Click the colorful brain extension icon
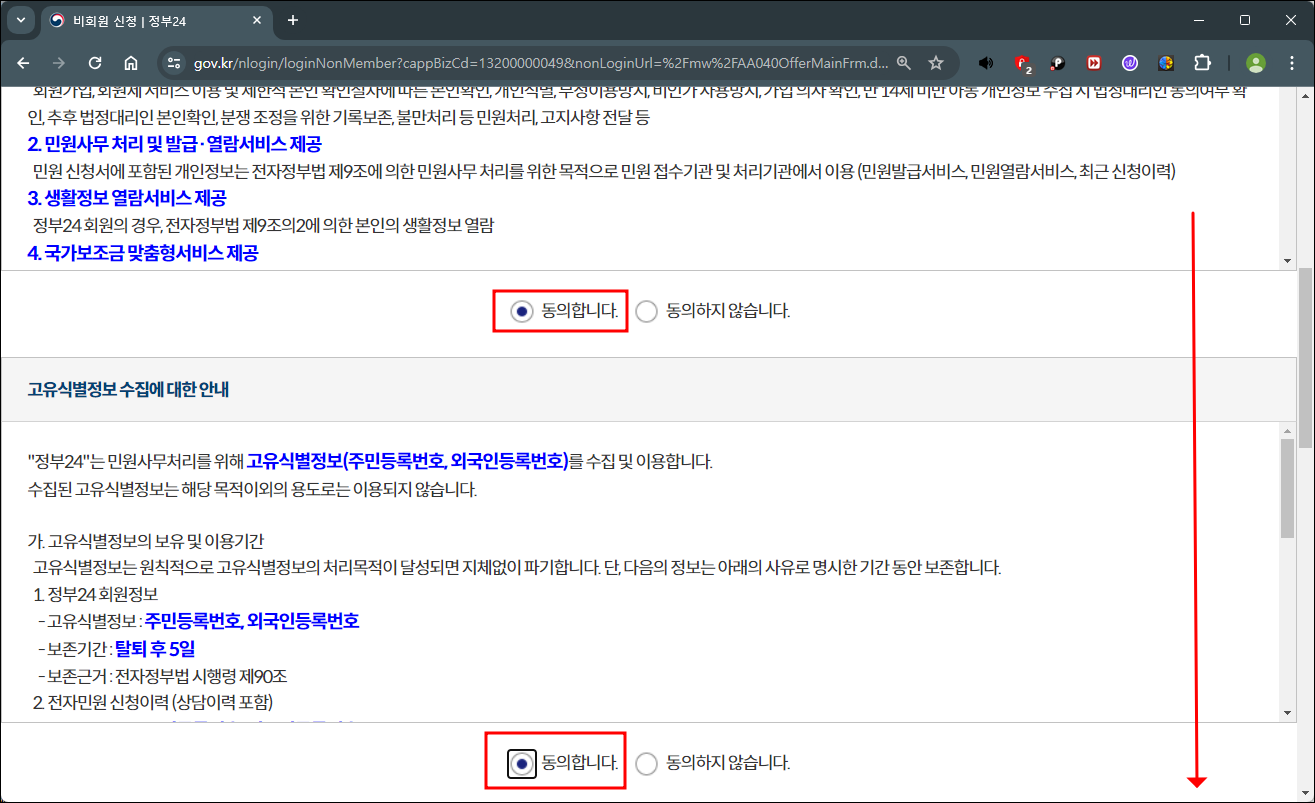This screenshot has width=1315, height=803. click(x=1166, y=63)
